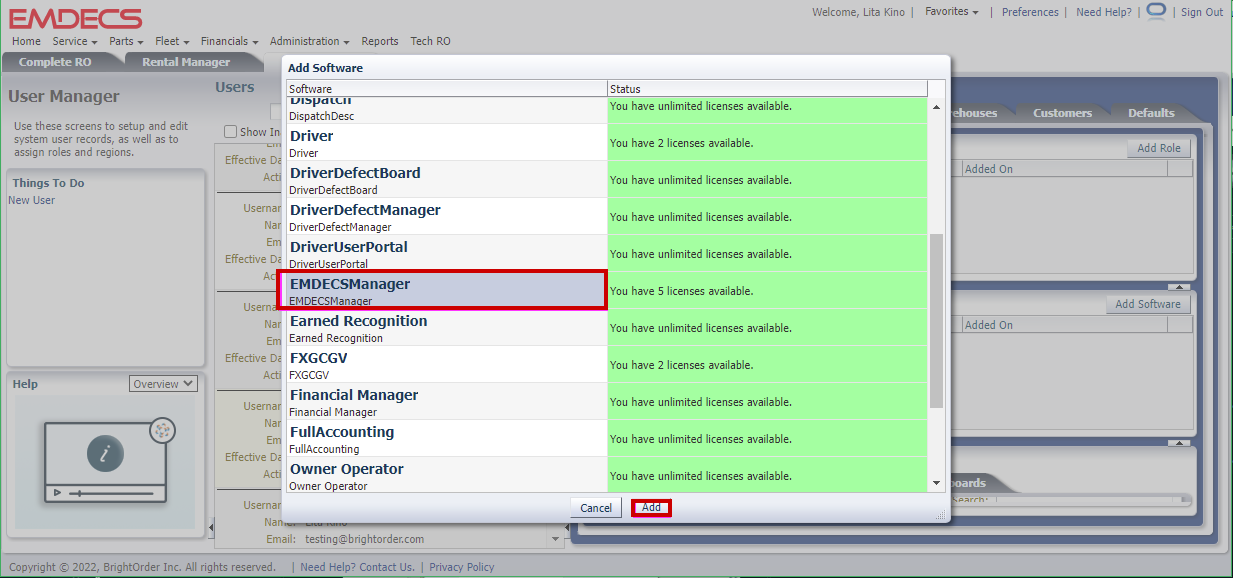Click the Add Software dialog resize grip
The height and width of the screenshot is (578, 1233).
point(940,514)
